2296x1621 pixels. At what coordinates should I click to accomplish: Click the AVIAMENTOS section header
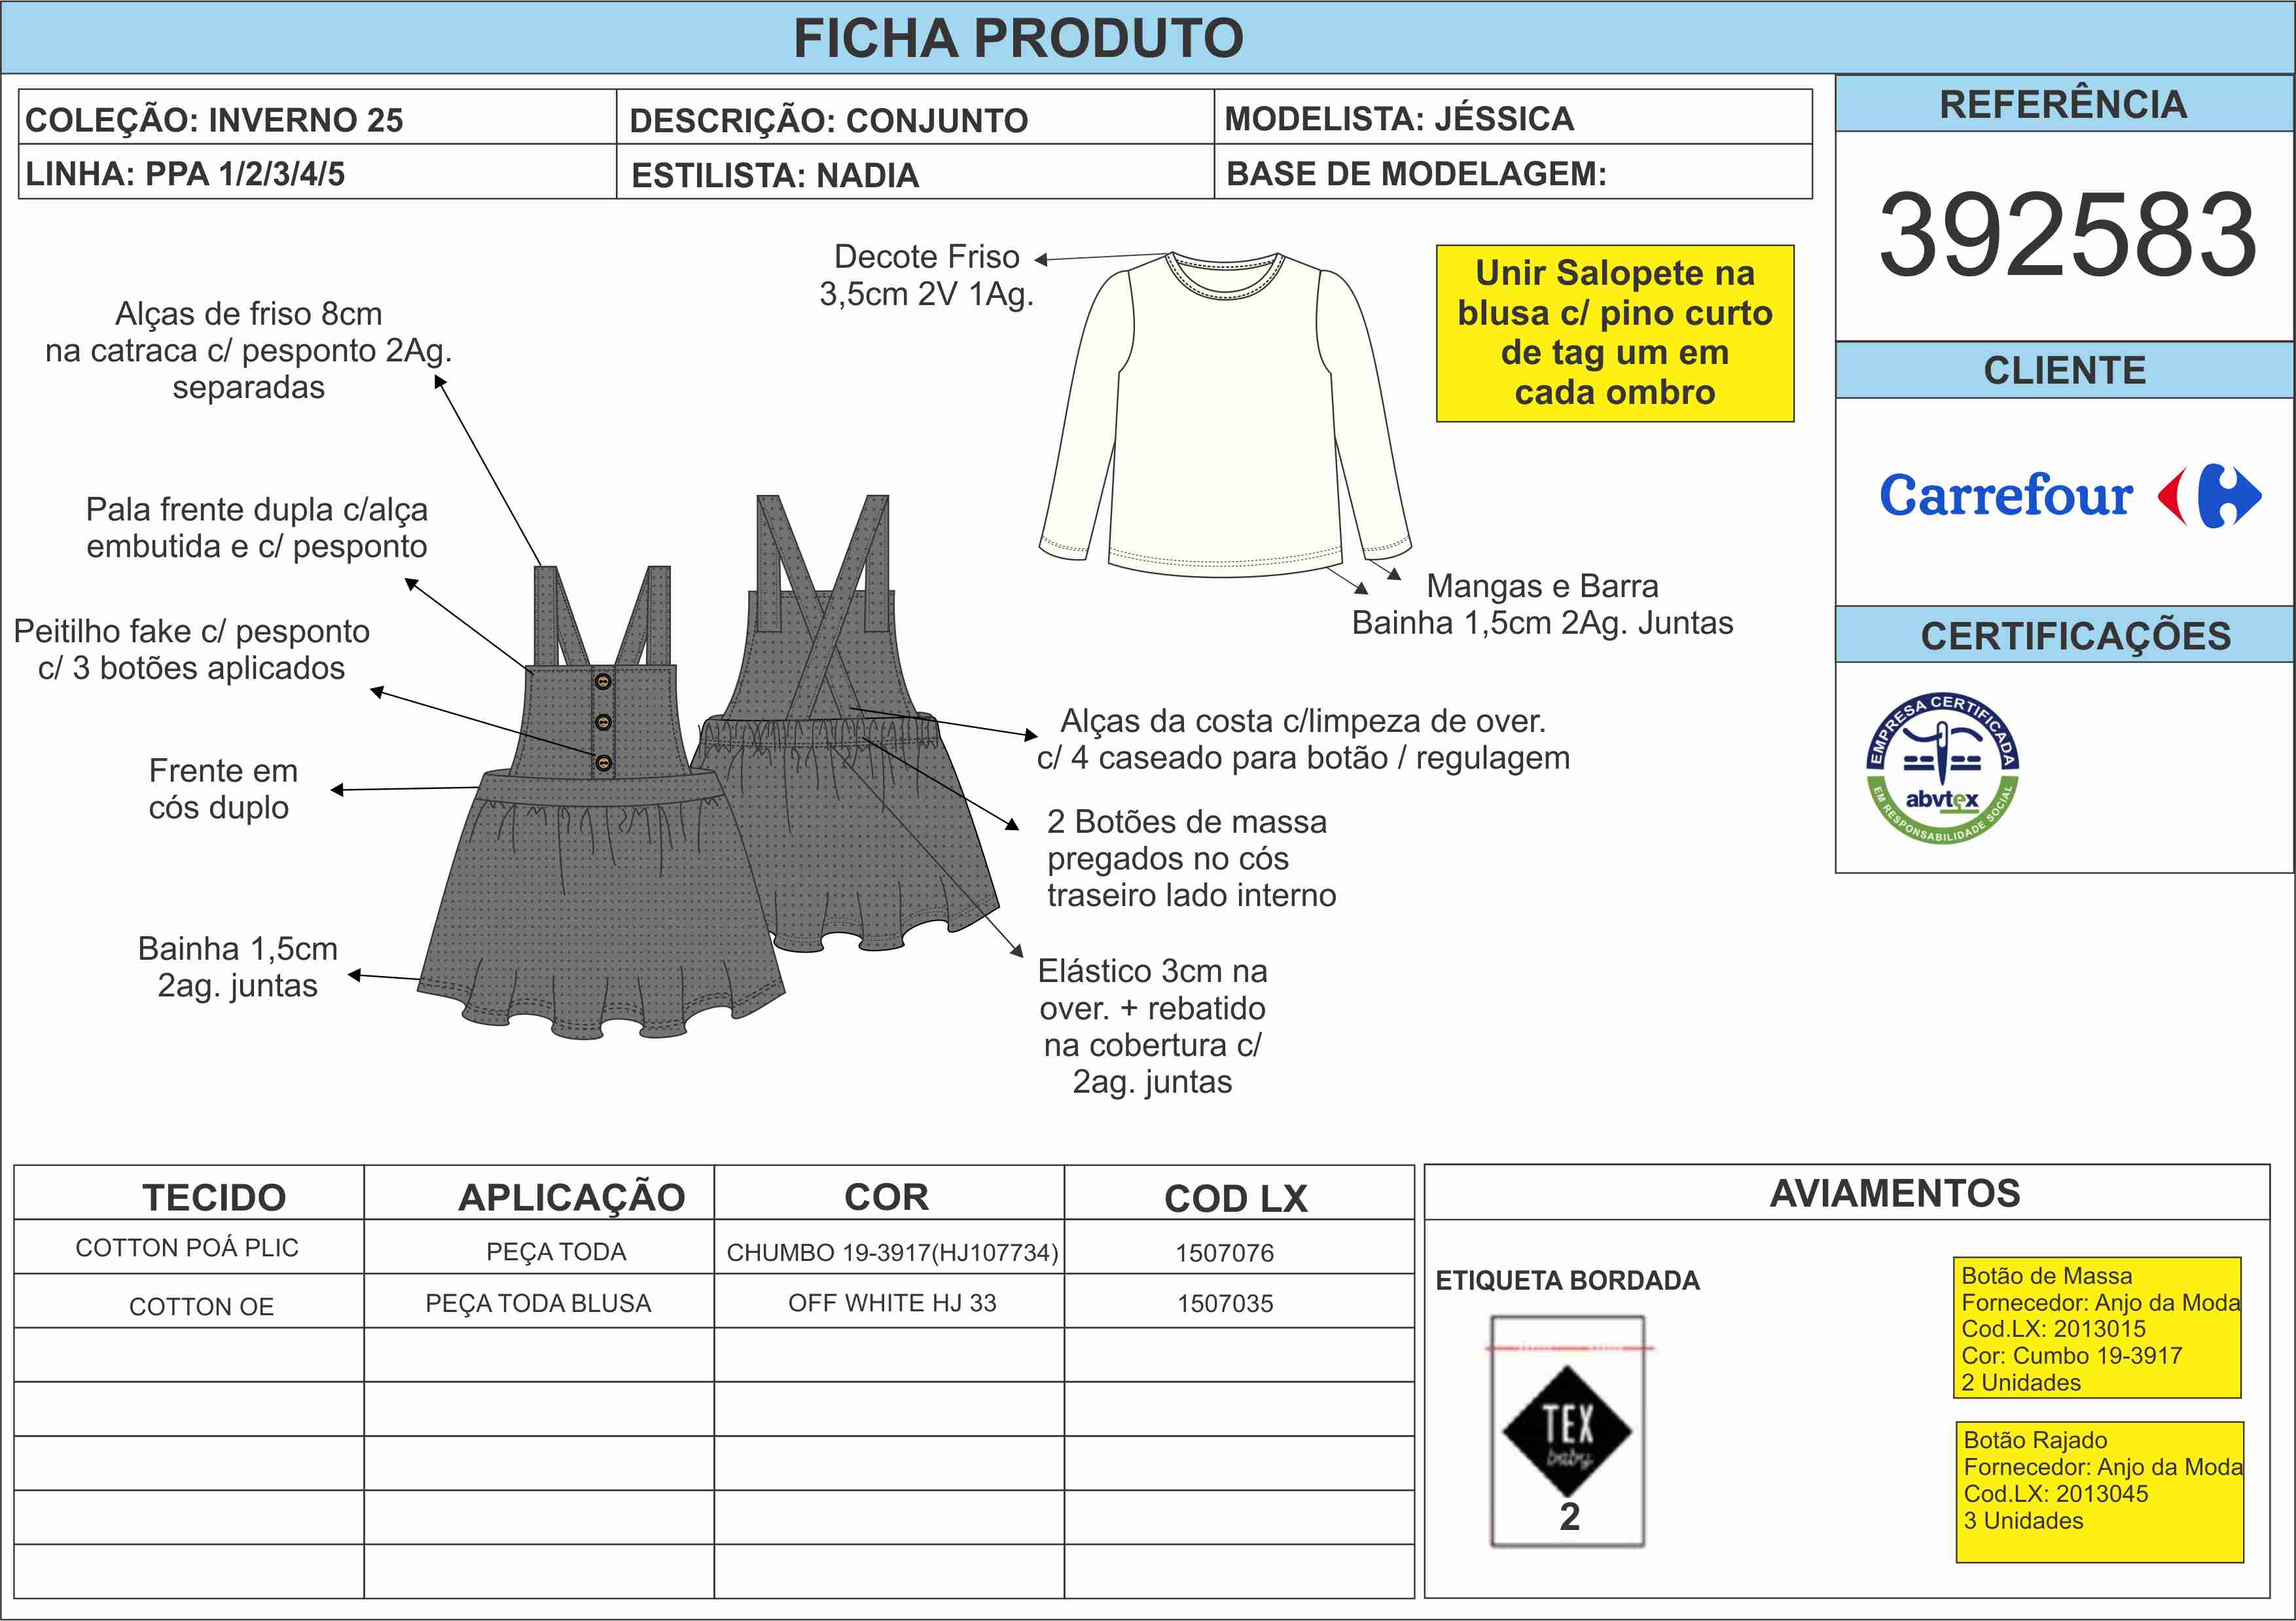1894,1193
